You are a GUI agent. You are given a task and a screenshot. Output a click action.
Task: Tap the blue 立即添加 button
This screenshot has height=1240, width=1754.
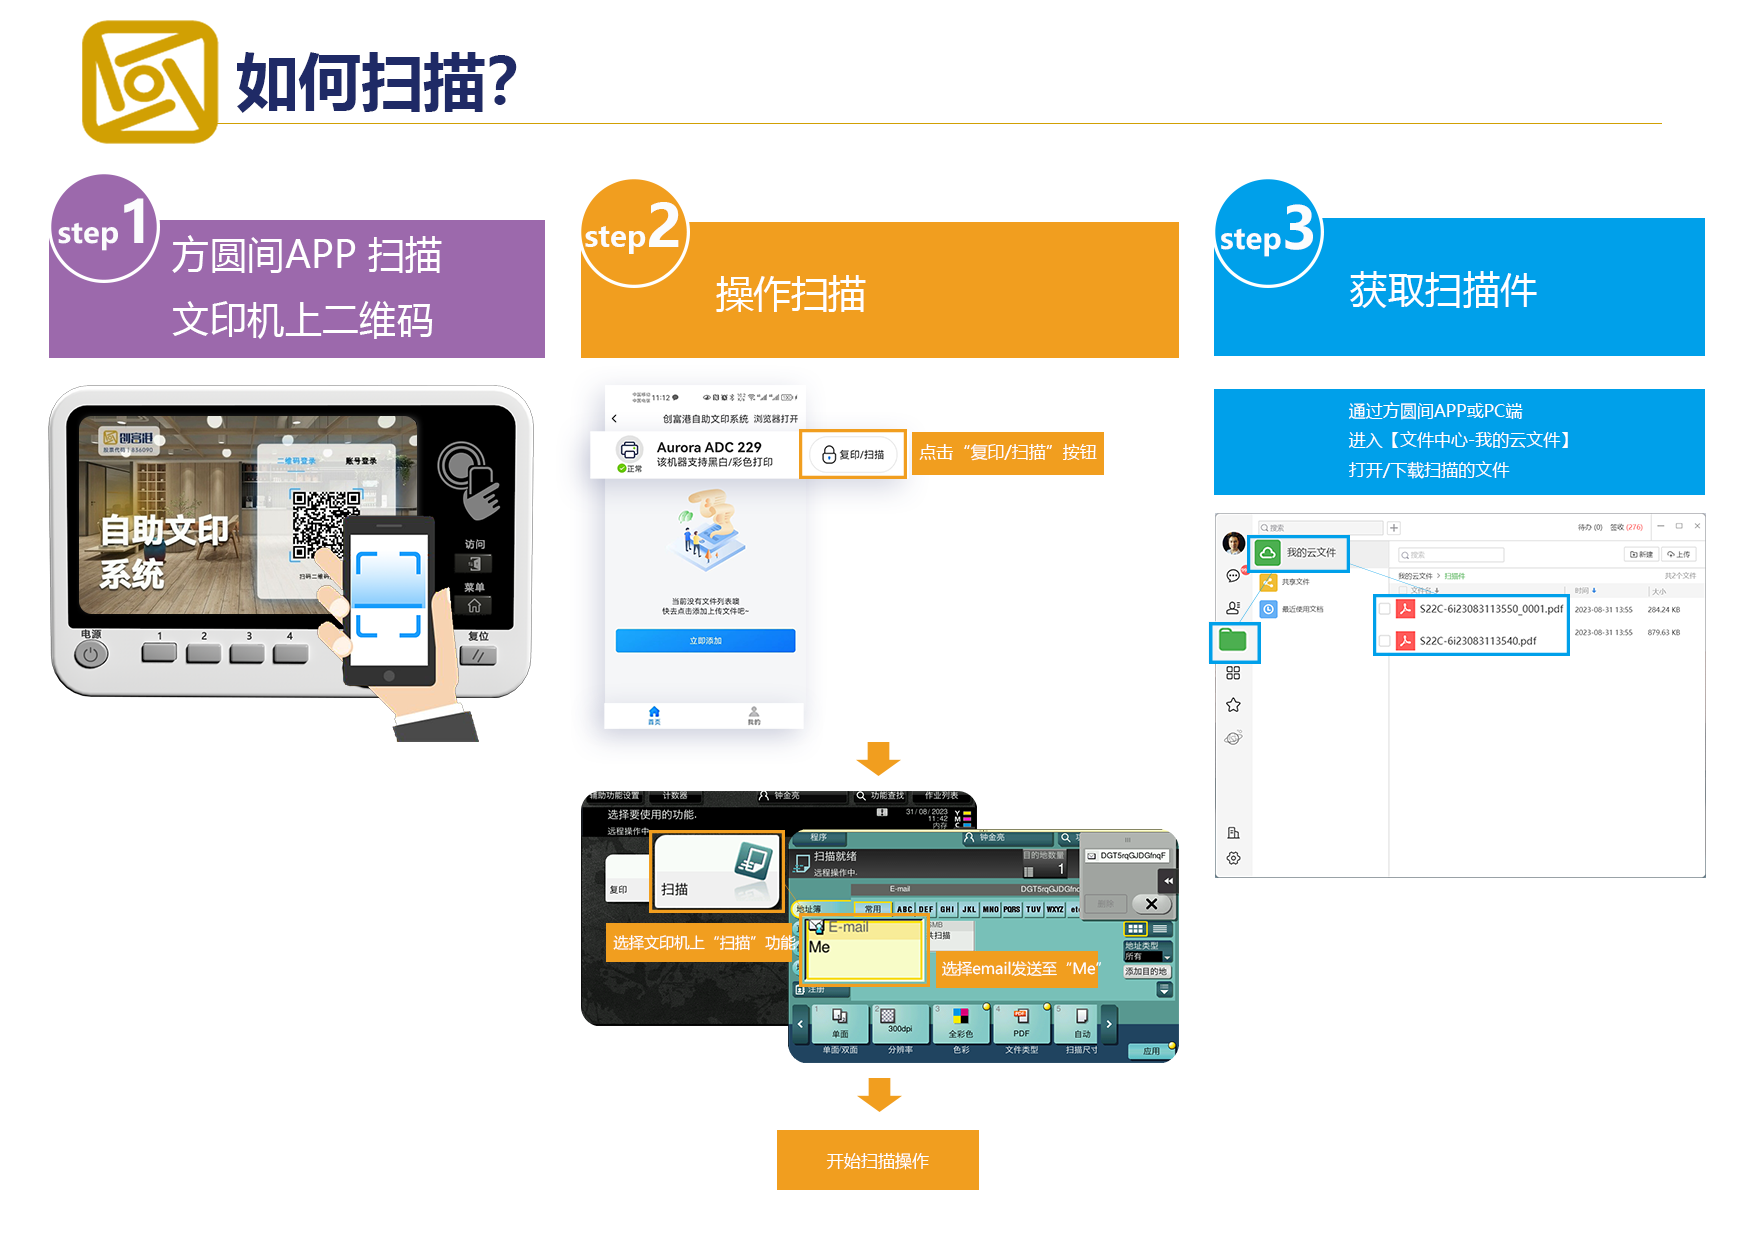[x=705, y=641]
